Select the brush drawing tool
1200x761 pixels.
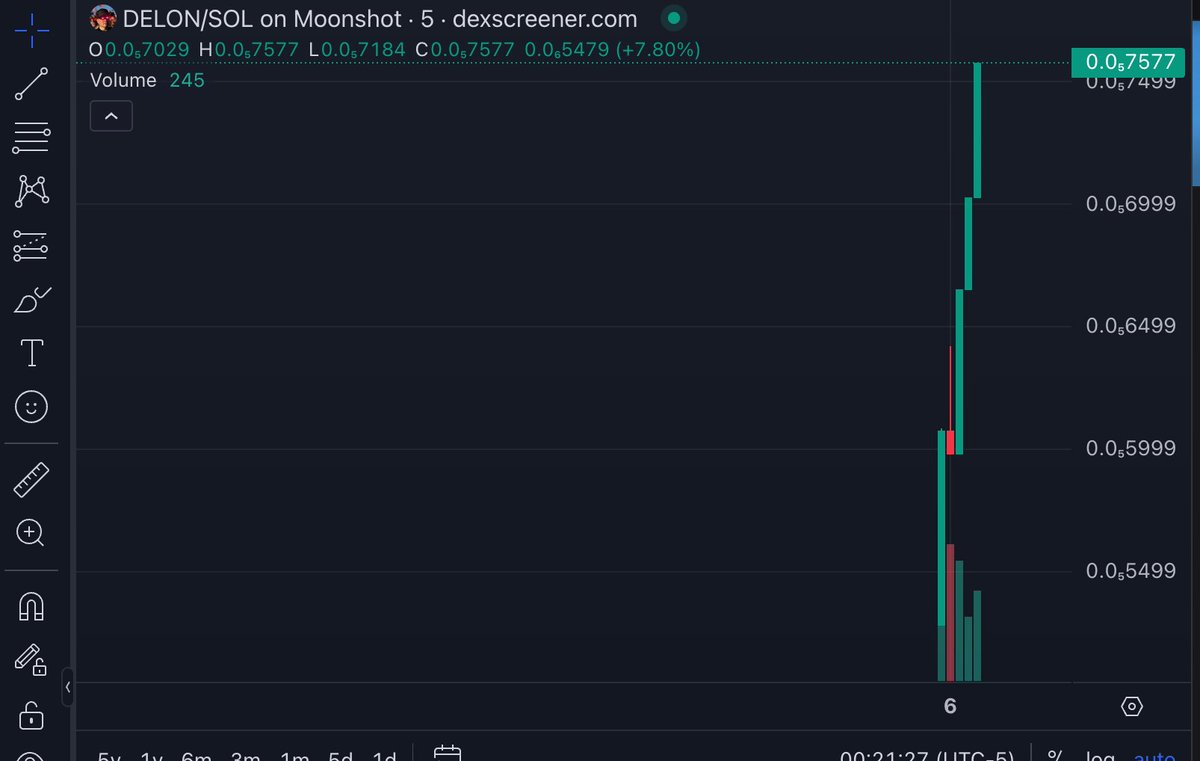[x=31, y=299]
